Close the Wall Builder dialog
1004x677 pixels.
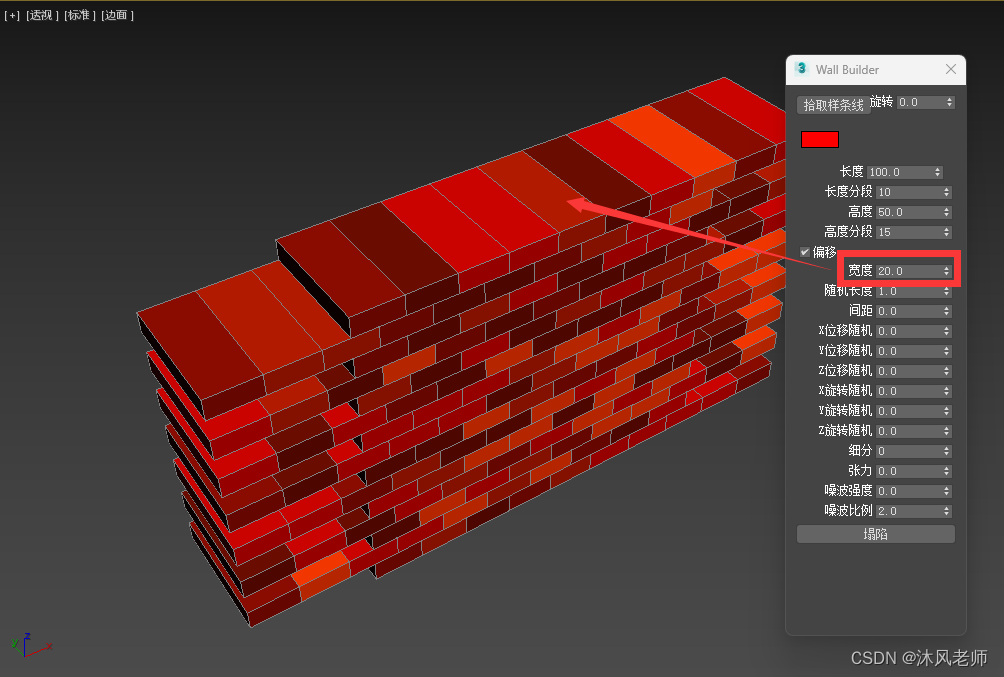point(951,69)
